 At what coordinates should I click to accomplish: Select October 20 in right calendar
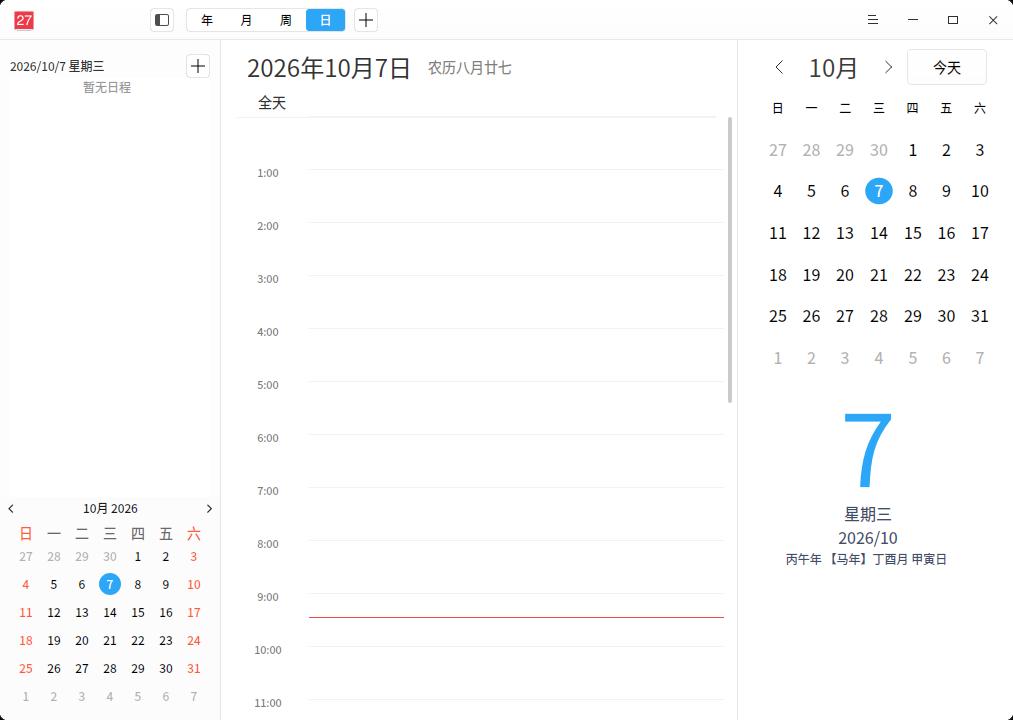845,275
